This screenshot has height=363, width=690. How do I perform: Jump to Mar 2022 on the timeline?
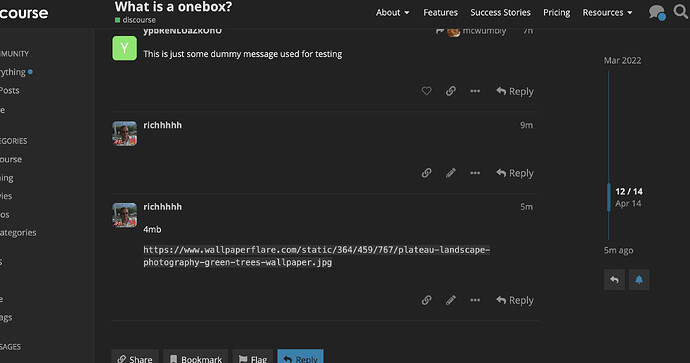[622, 60]
